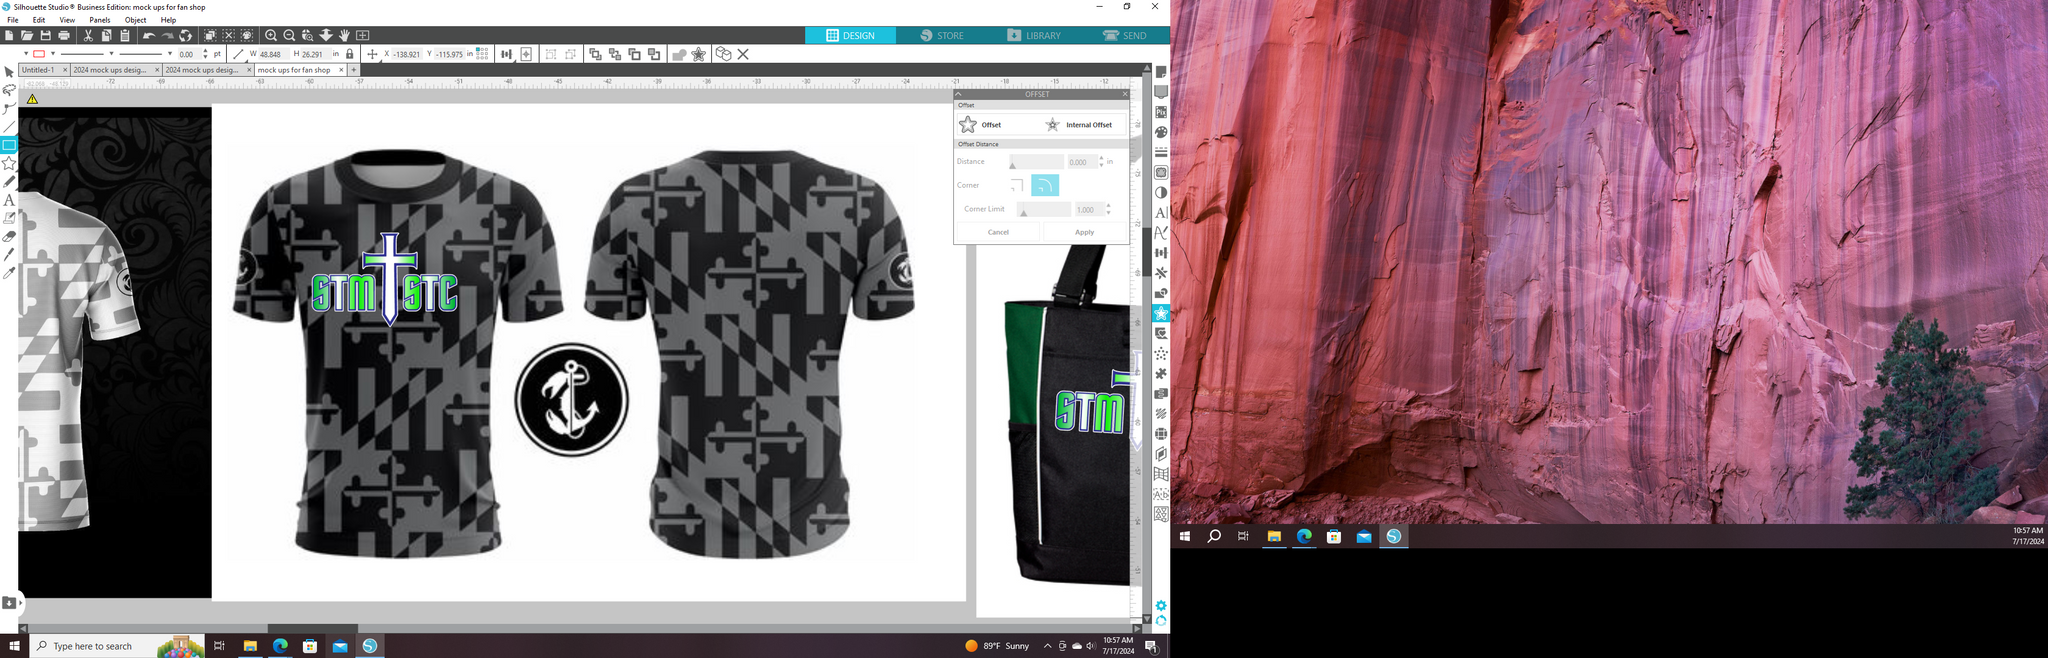Switch to the LIBRARY tab
Image resolution: width=2048 pixels, height=658 pixels.
click(x=1034, y=35)
